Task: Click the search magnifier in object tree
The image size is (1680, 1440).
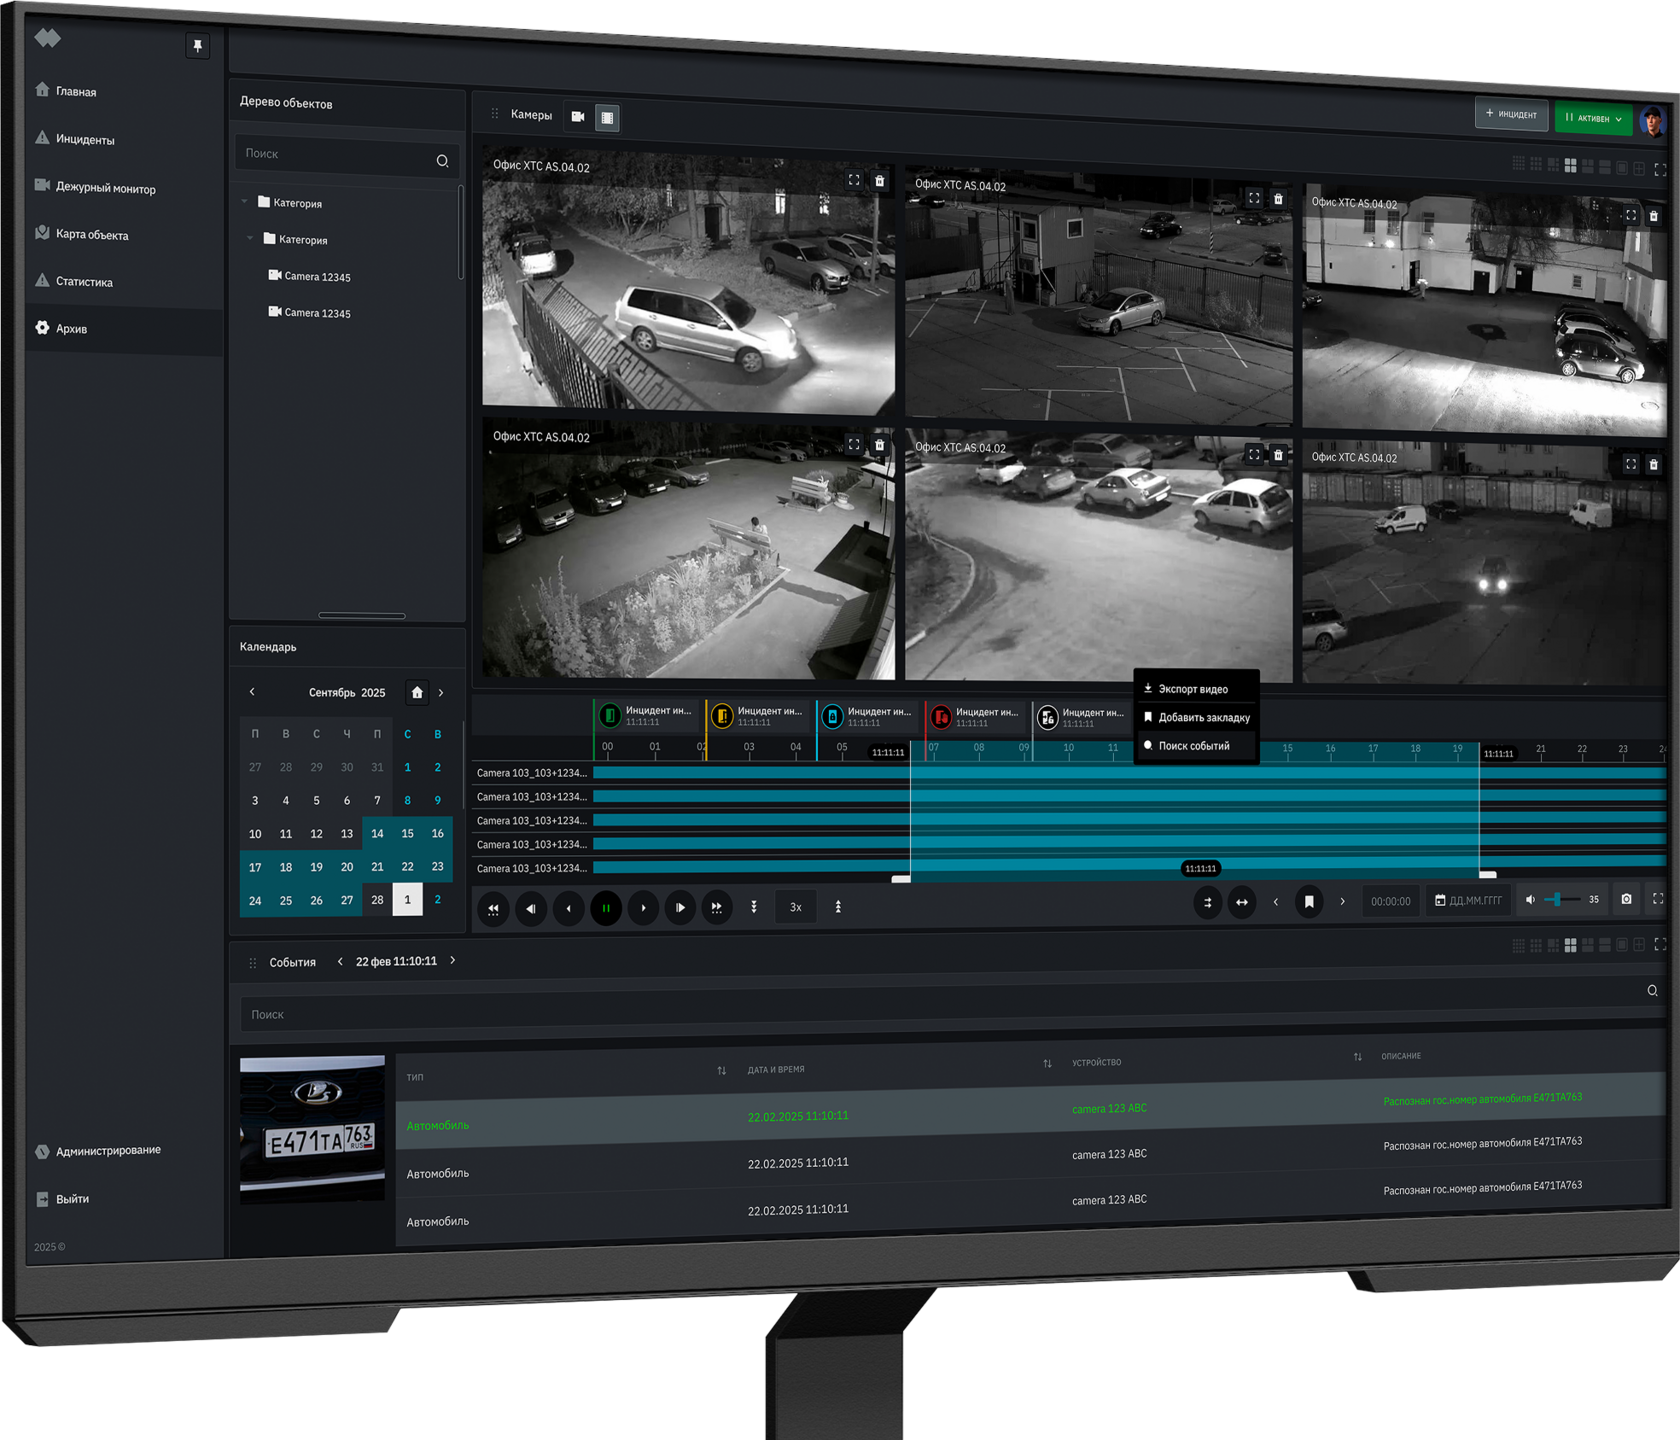Action: (442, 160)
